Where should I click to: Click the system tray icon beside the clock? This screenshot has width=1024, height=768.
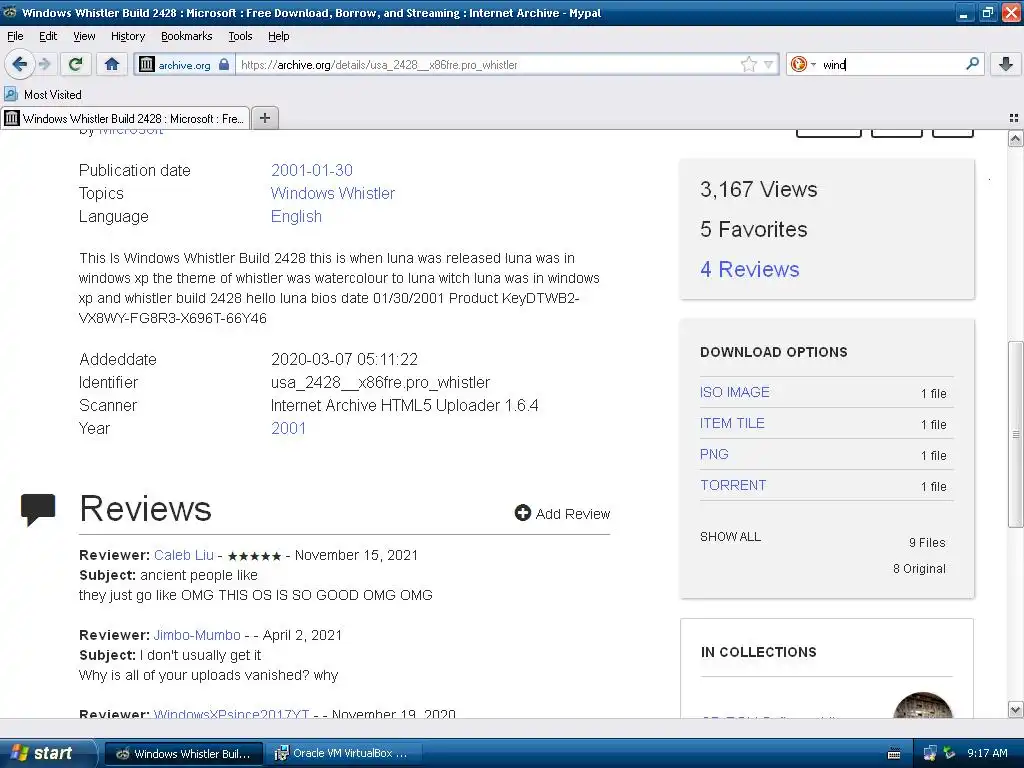pyautogui.click(x=949, y=754)
